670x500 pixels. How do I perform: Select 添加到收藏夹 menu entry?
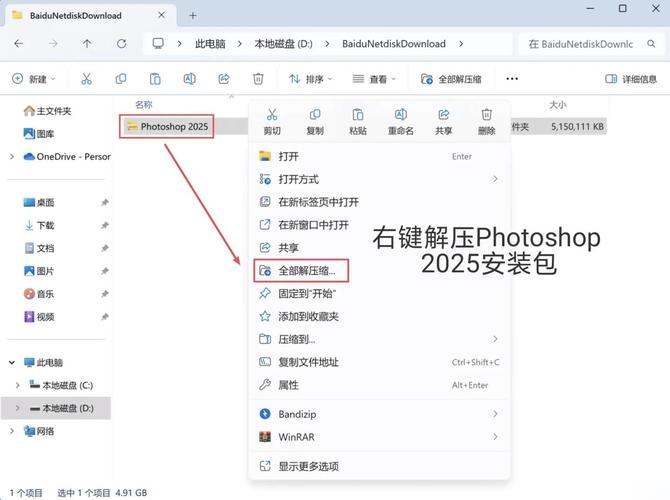(x=379, y=316)
